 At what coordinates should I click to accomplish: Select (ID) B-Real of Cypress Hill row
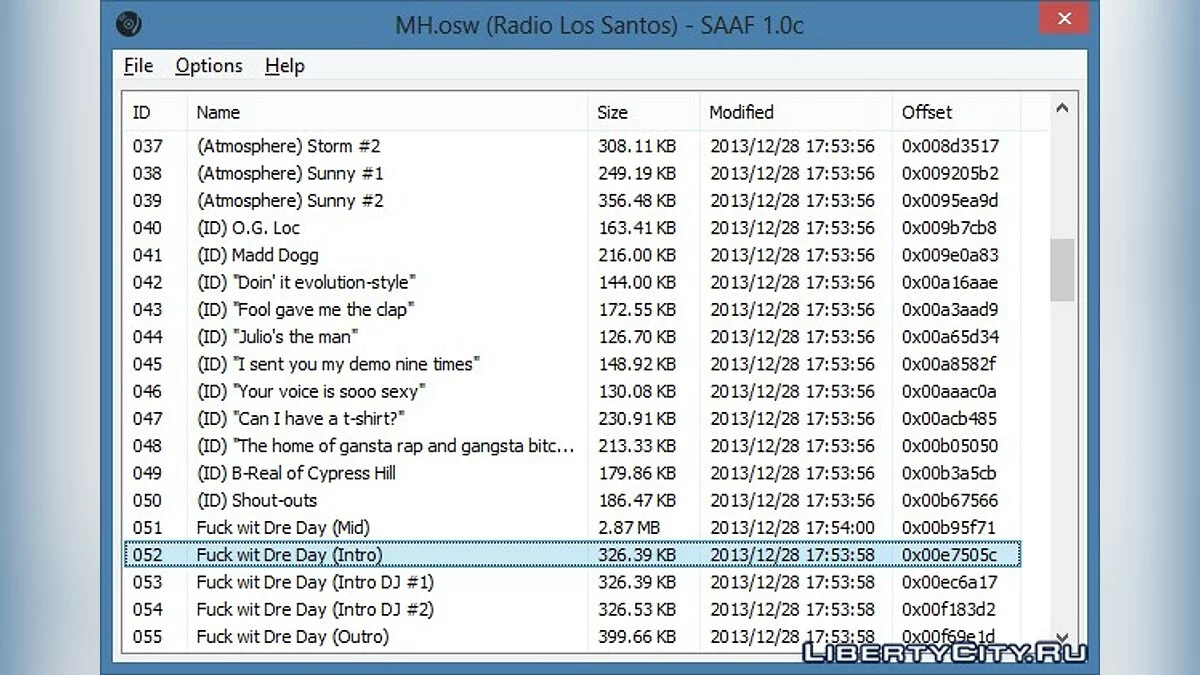pos(297,473)
